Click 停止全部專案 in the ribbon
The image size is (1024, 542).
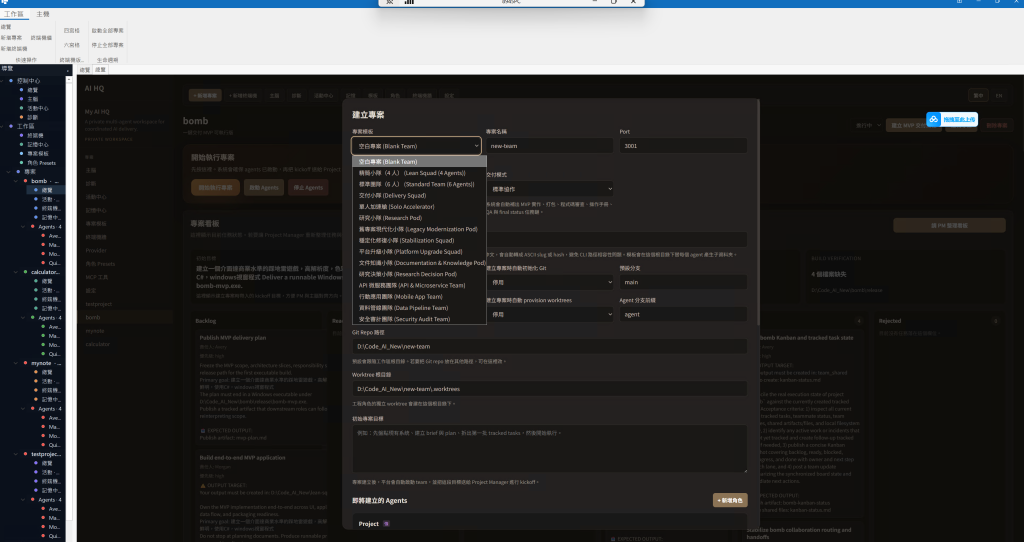107,45
